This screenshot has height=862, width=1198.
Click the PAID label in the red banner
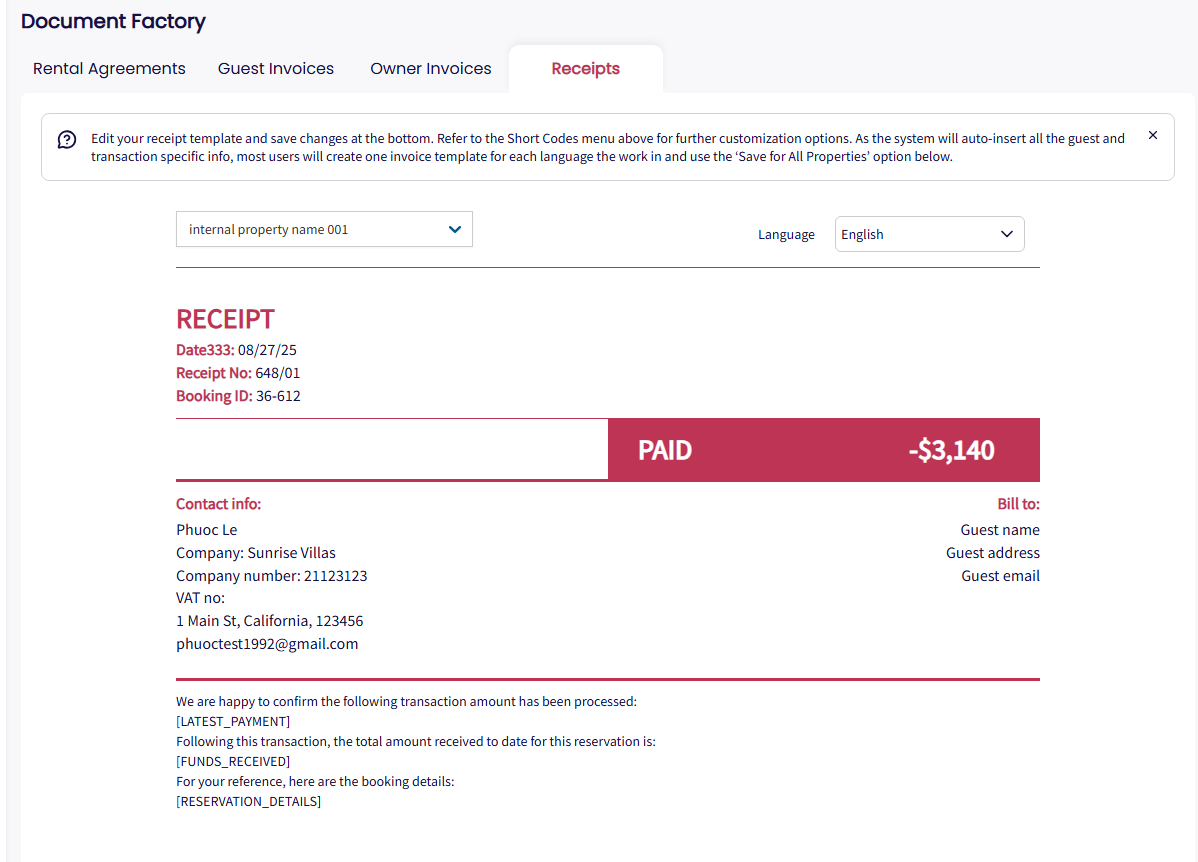pyautogui.click(x=665, y=450)
